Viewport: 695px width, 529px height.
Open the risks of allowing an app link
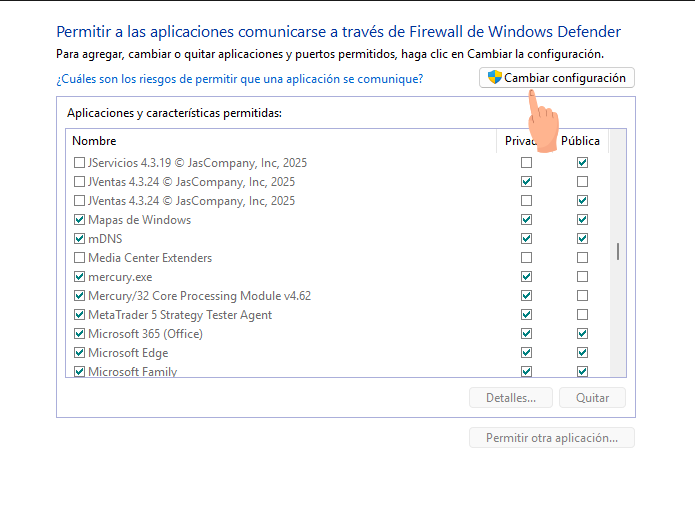[240, 79]
